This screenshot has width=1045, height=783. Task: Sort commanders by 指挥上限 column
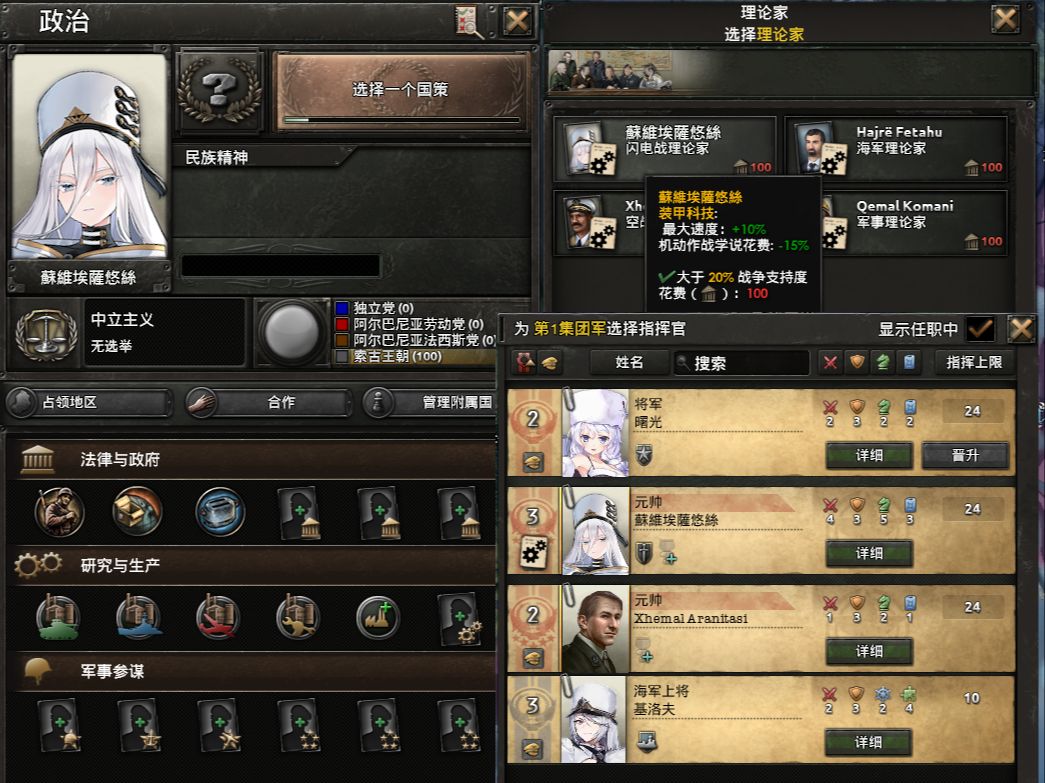(x=974, y=363)
